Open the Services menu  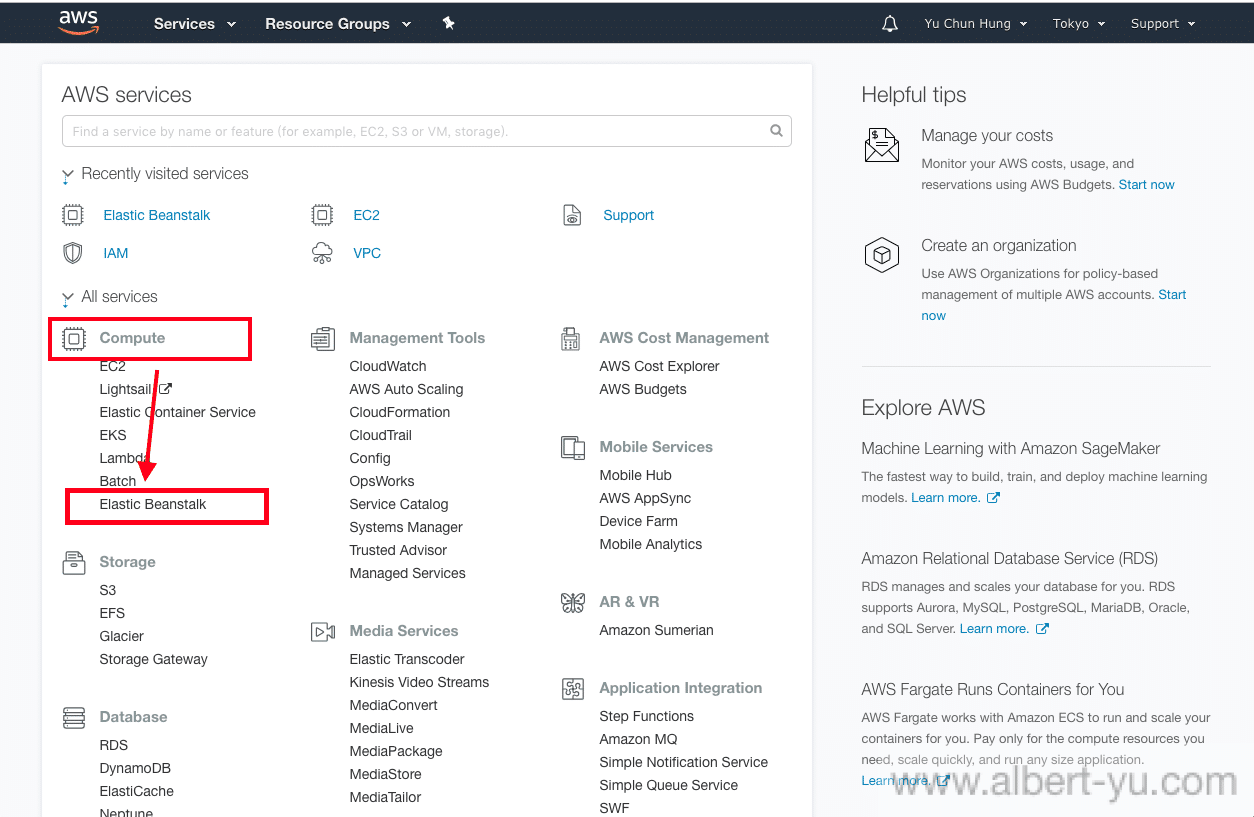[194, 24]
